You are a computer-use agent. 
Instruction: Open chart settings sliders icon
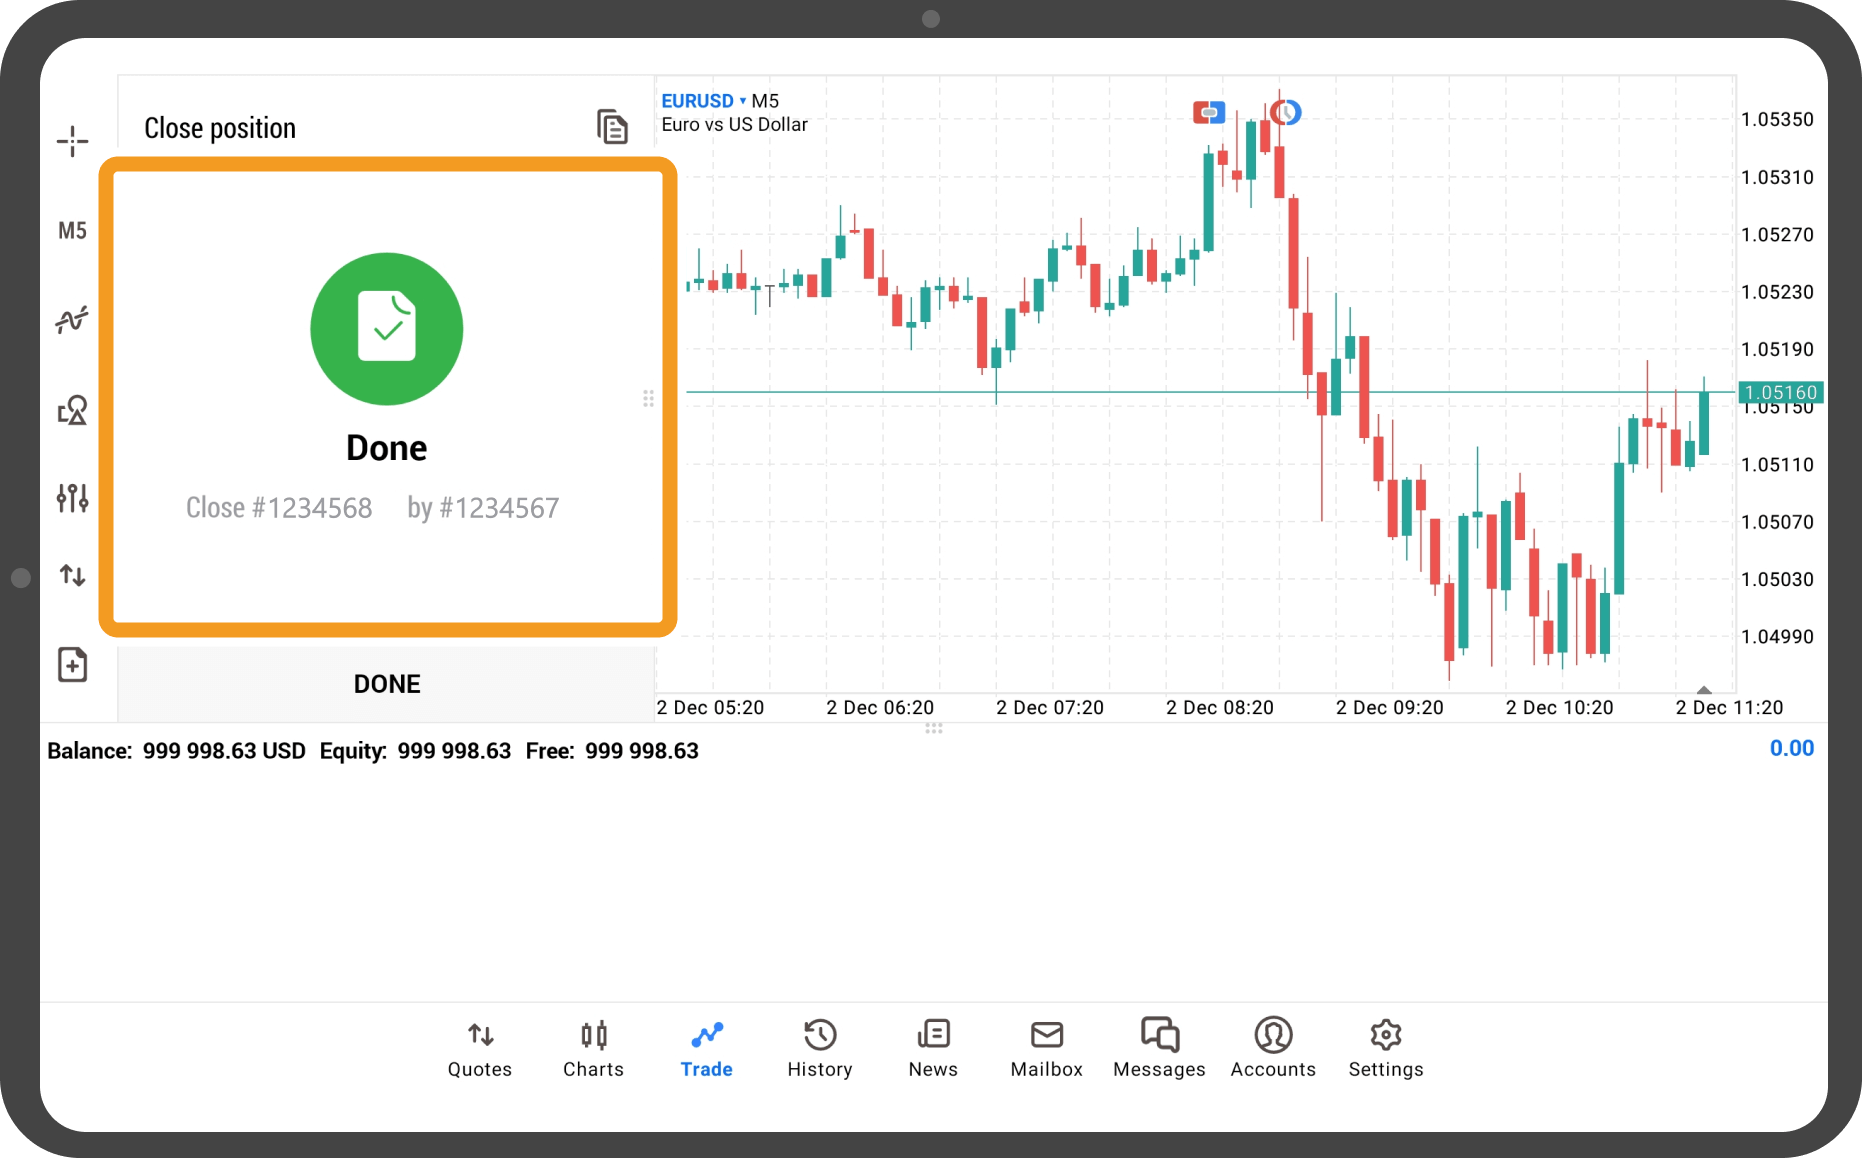coord(72,497)
